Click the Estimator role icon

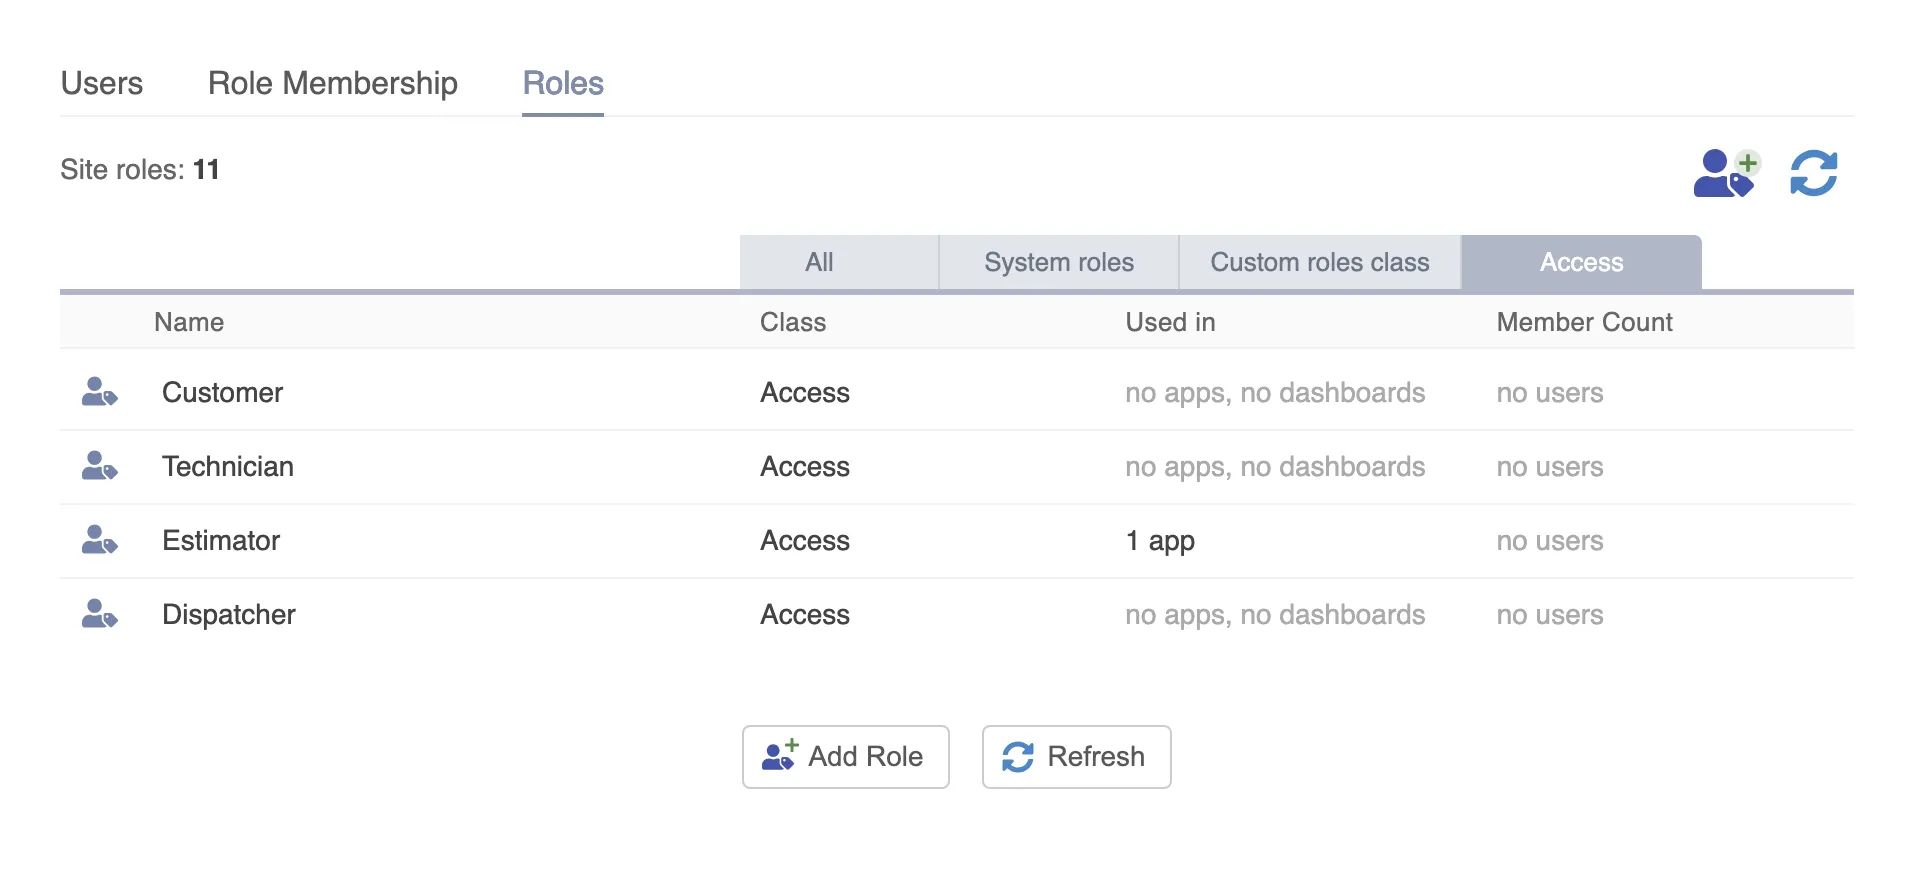pyautogui.click(x=99, y=540)
